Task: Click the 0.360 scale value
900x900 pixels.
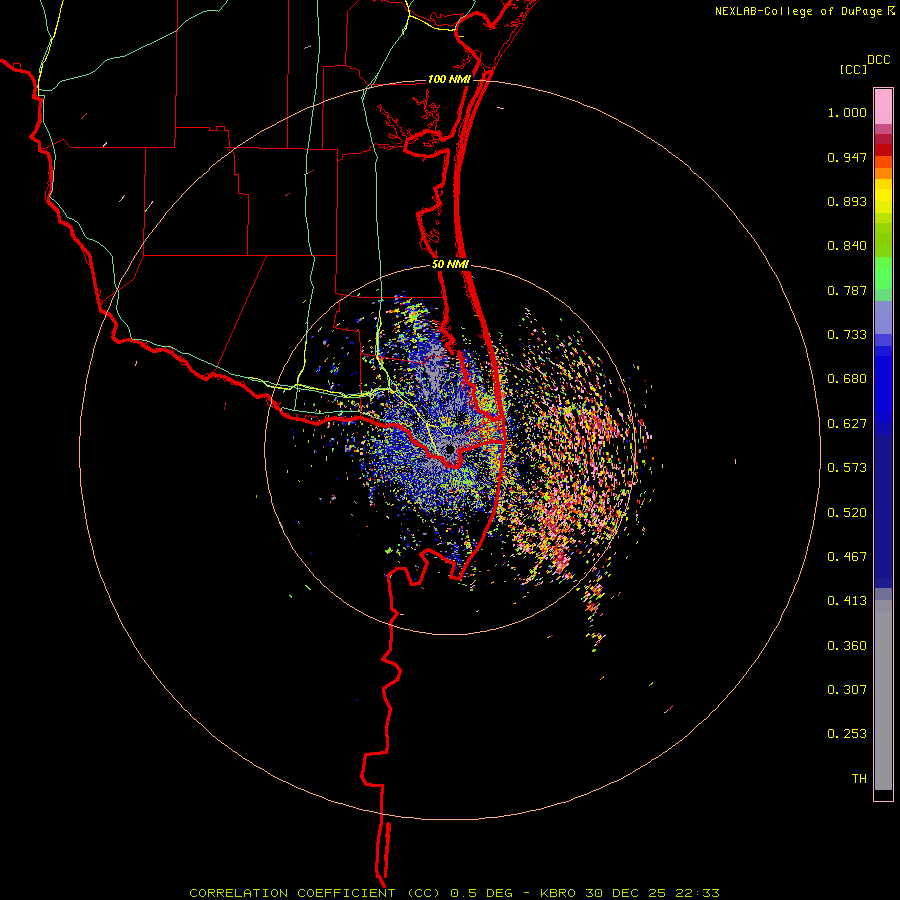Action: pyautogui.click(x=847, y=646)
